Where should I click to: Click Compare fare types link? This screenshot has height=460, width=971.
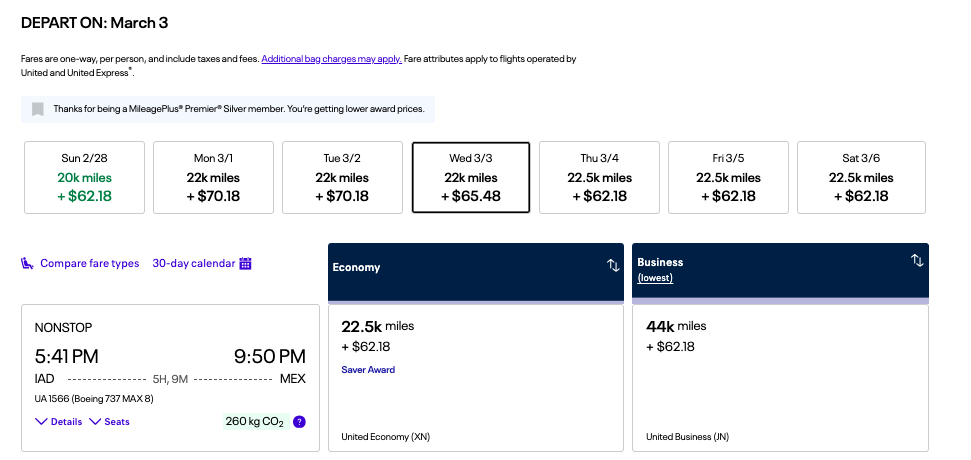[90, 263]
